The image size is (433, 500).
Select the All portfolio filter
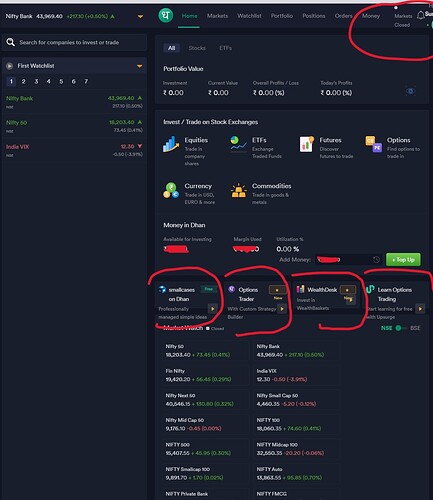click(172, 48)
